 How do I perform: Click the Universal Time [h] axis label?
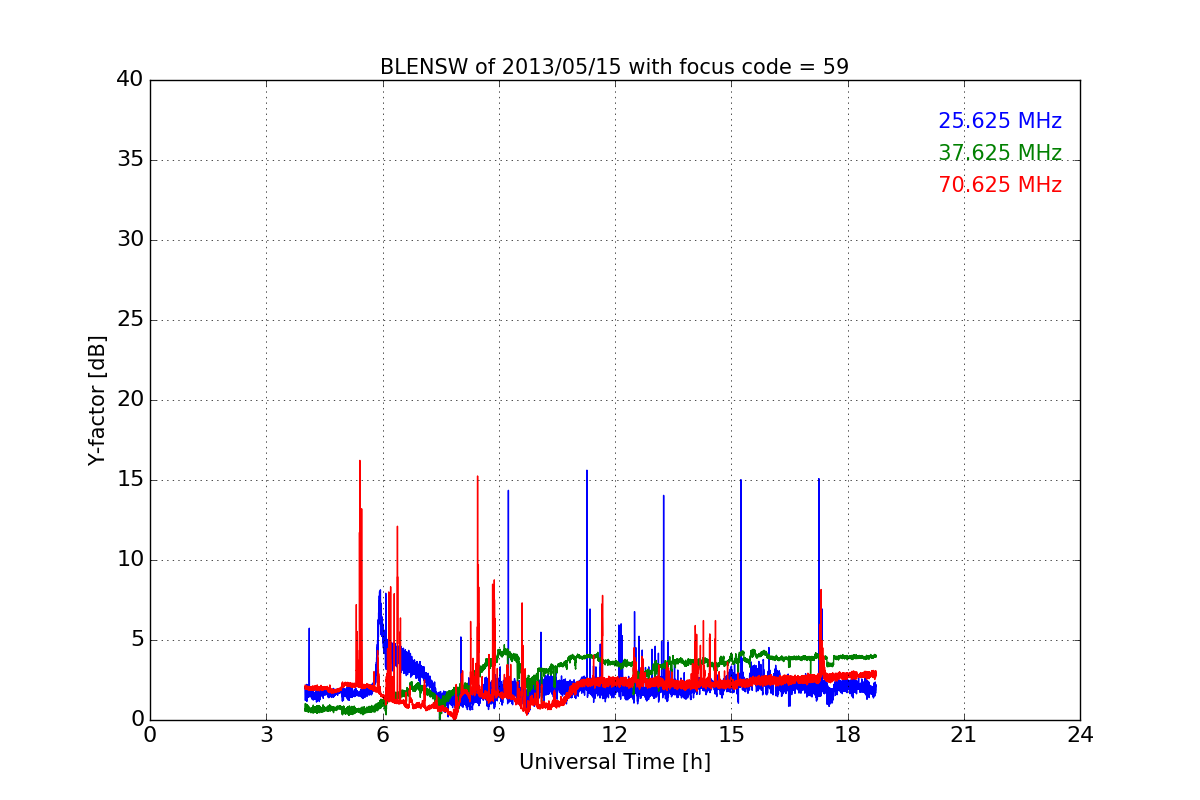[614, 762]
